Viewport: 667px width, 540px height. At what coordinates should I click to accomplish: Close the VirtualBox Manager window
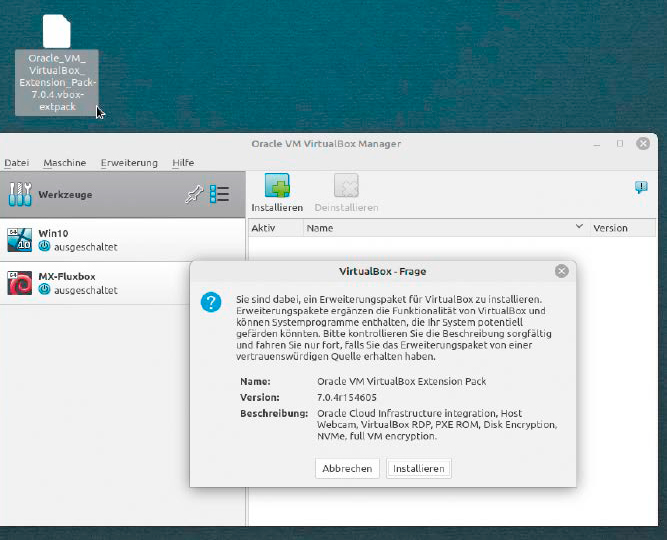click(x=643, y=143)
